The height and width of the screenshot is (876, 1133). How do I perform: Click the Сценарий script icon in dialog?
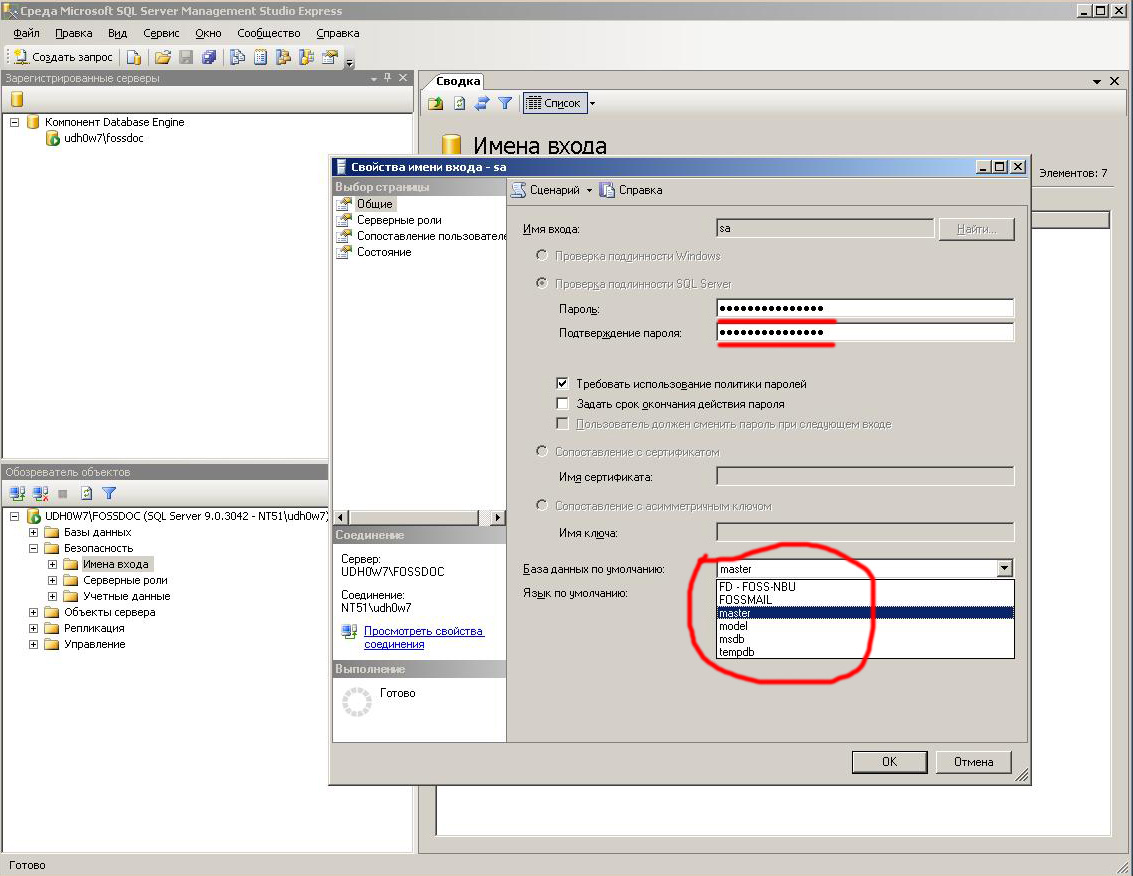point(518,190)
